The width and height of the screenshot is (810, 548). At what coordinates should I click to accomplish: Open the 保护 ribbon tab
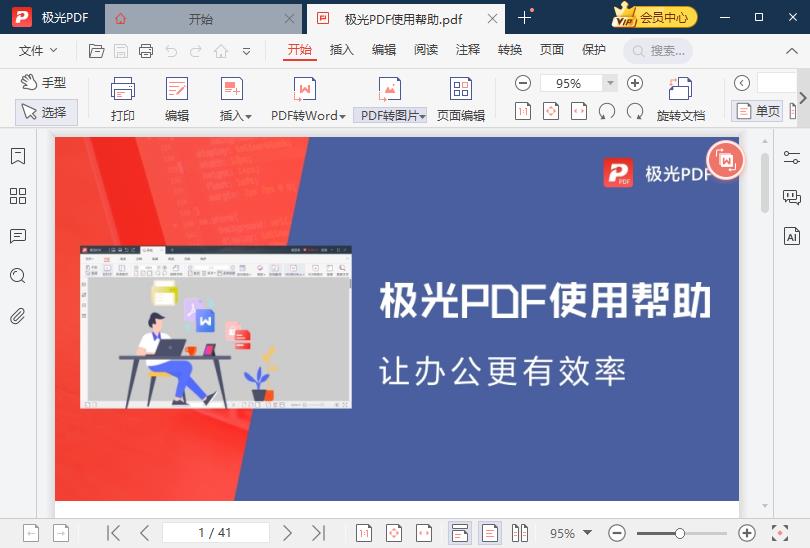594,50
